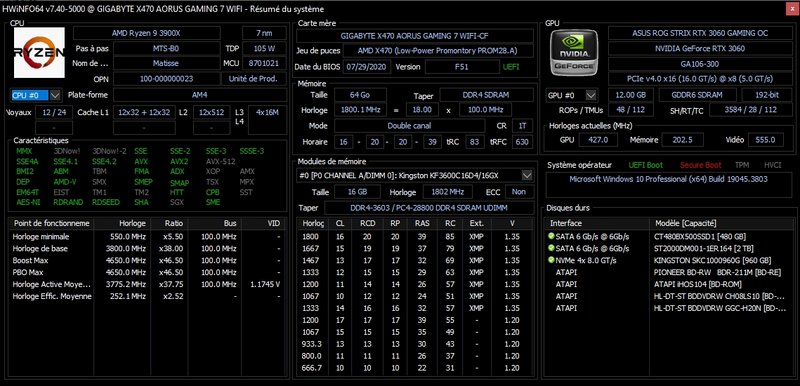Click the Unité de Prod. label
The image size is (800, 386).
click(254, 79)
